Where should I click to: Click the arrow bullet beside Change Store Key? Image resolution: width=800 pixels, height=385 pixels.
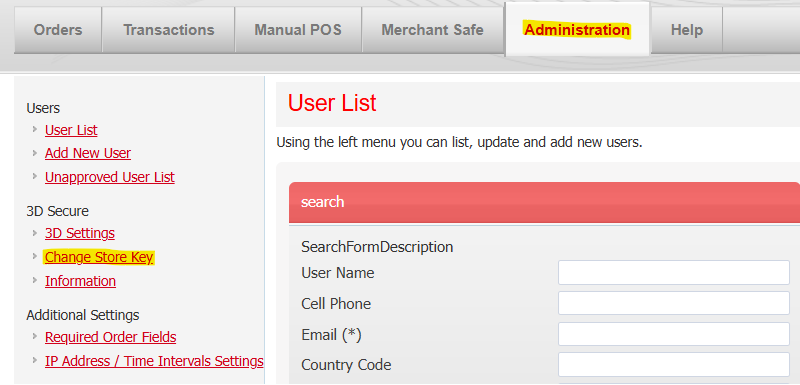click(35, 256)
